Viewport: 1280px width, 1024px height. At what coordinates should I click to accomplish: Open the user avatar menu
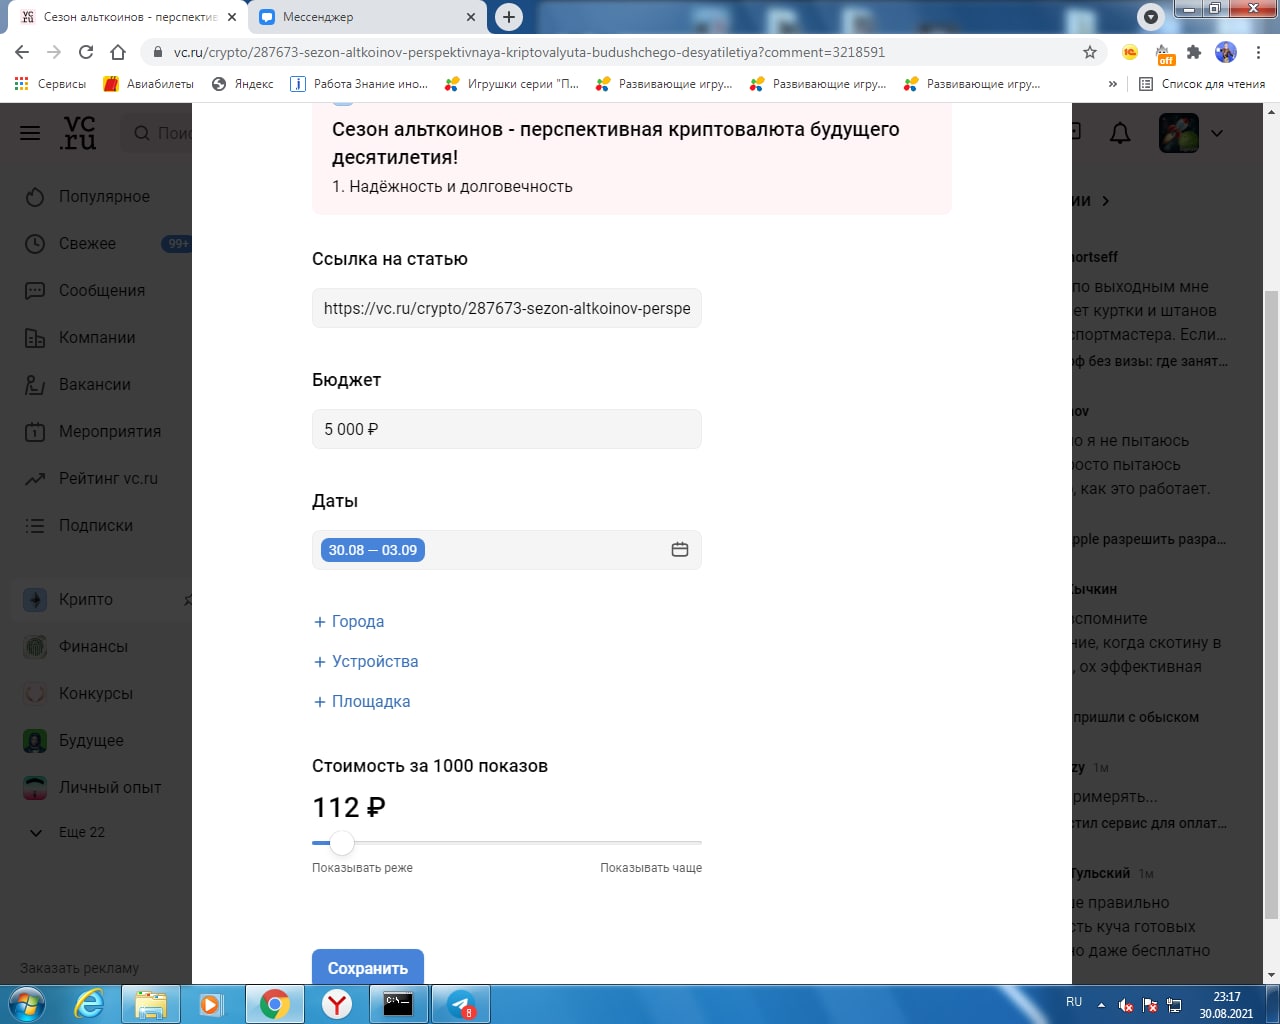click(1178, 133)
